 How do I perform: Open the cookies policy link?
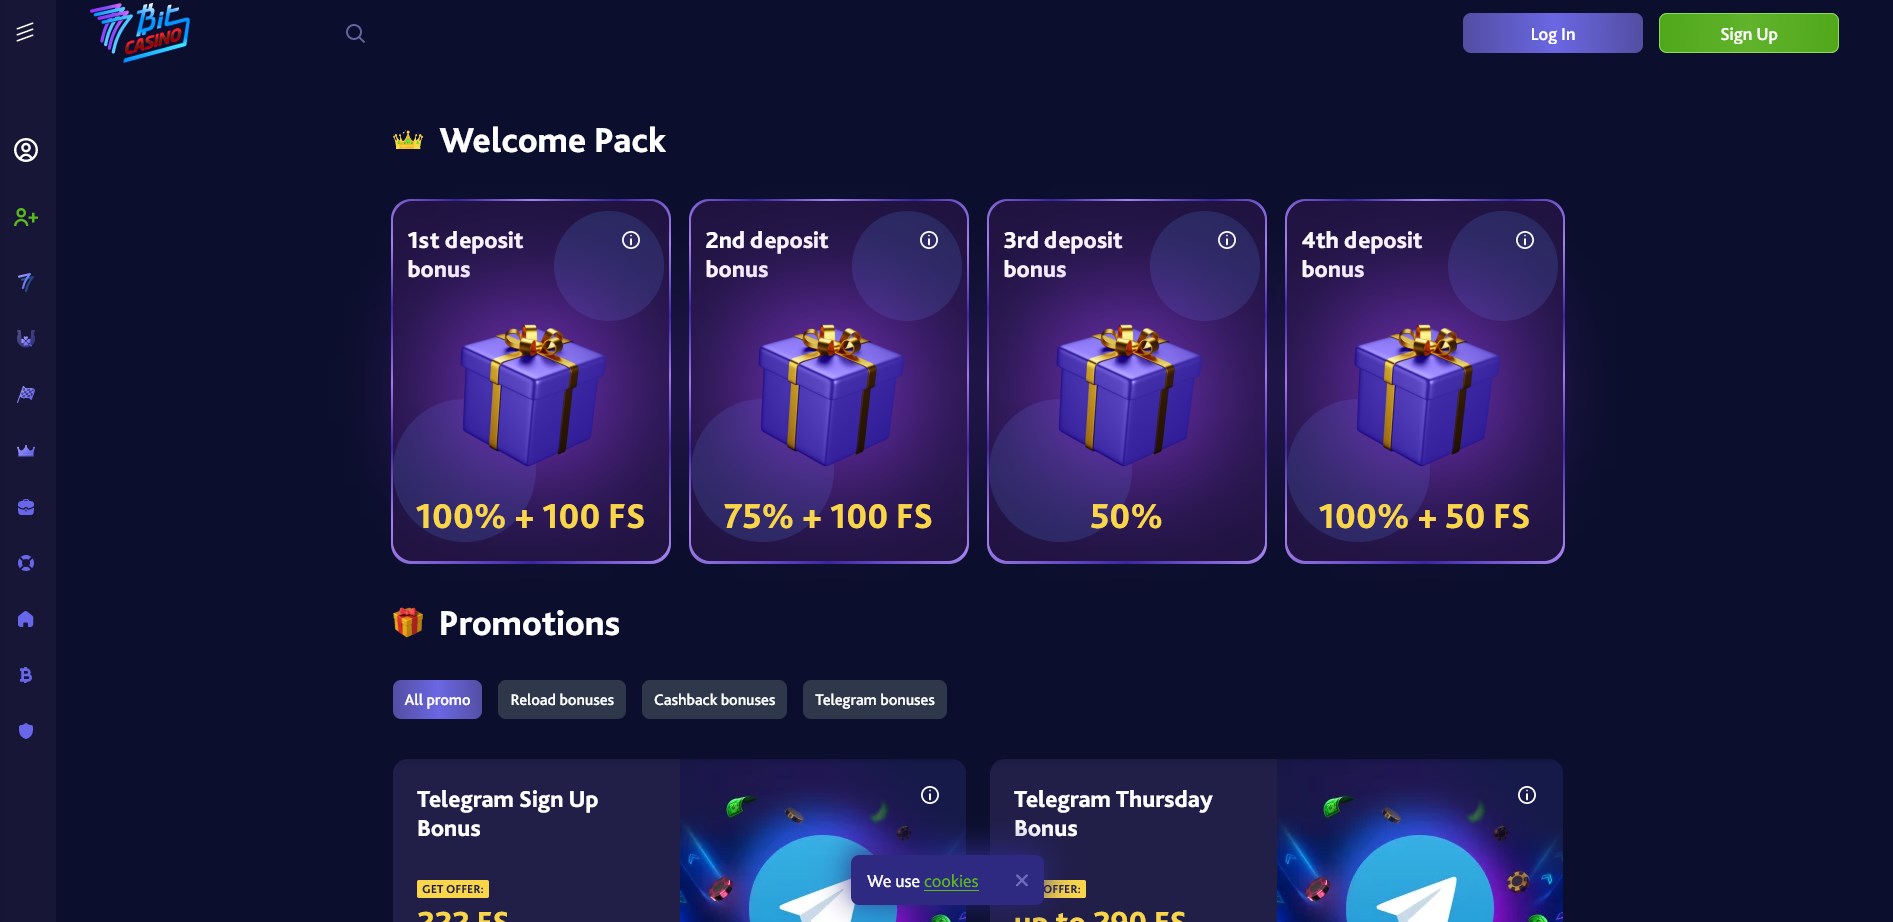pos(951,881)
